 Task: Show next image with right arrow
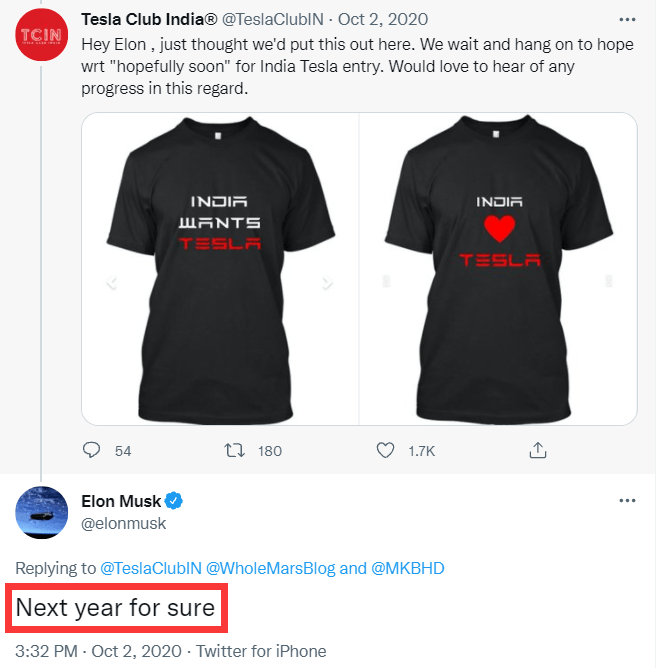[326, 284]
